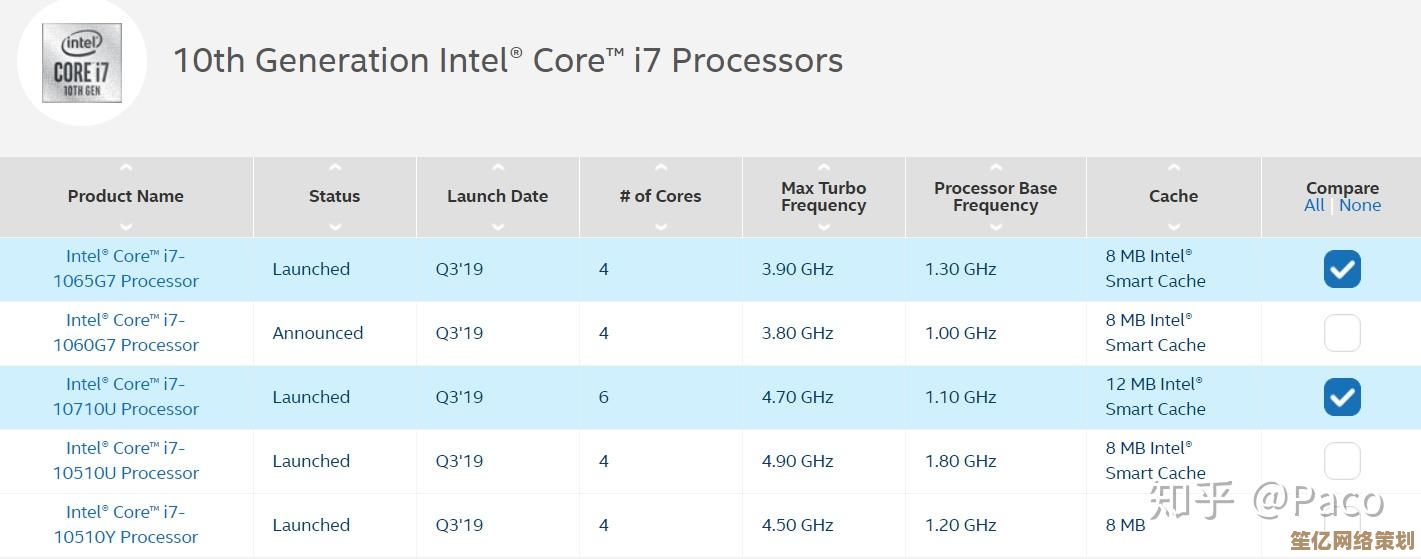
Task: Open Intel Core i7-10510Y Processor link
Action: [126, 525]
